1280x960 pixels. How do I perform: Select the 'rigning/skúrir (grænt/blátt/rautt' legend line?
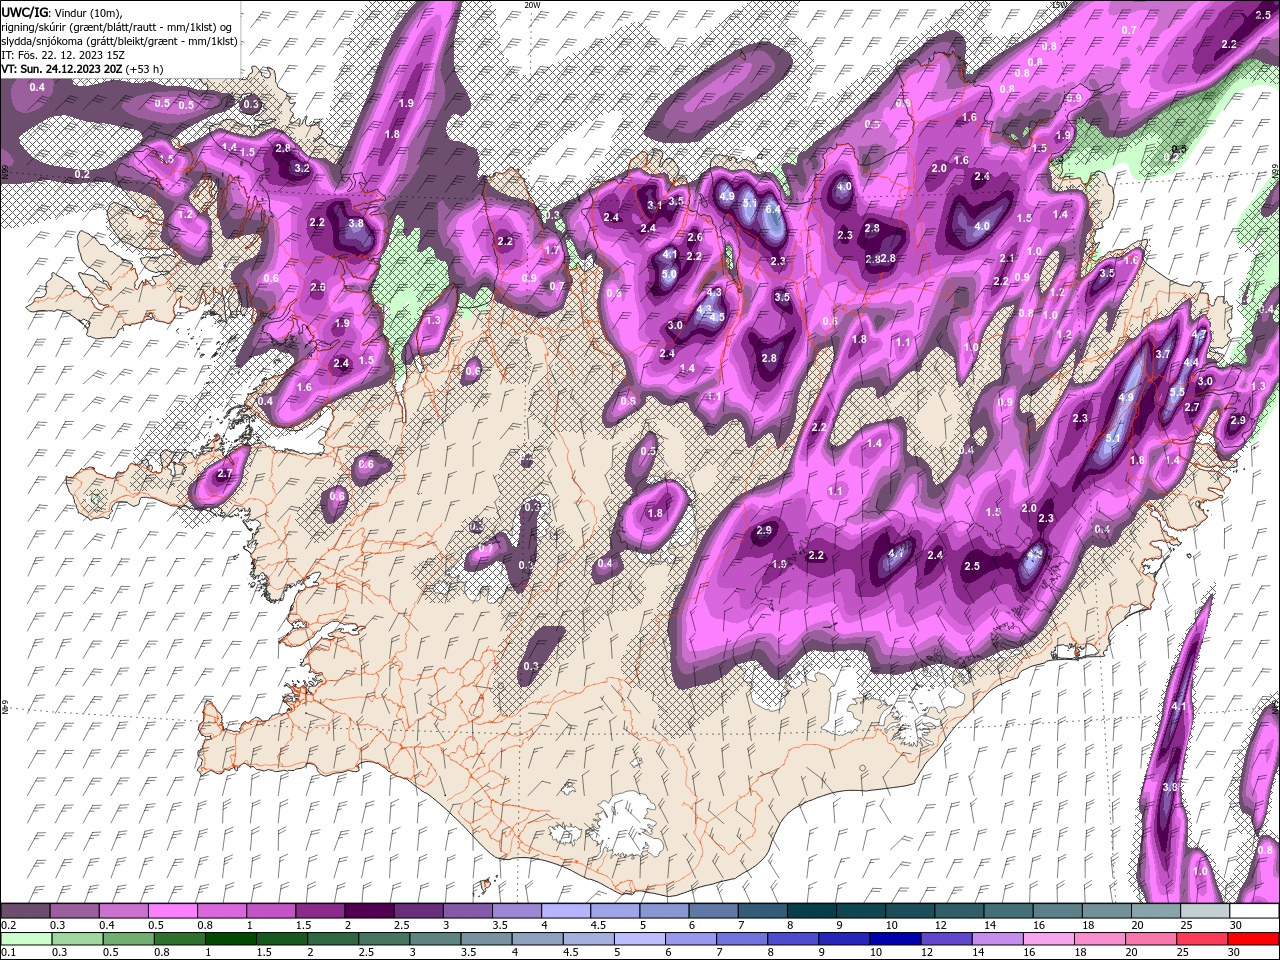pyautogui.click(x=118, y=26)
